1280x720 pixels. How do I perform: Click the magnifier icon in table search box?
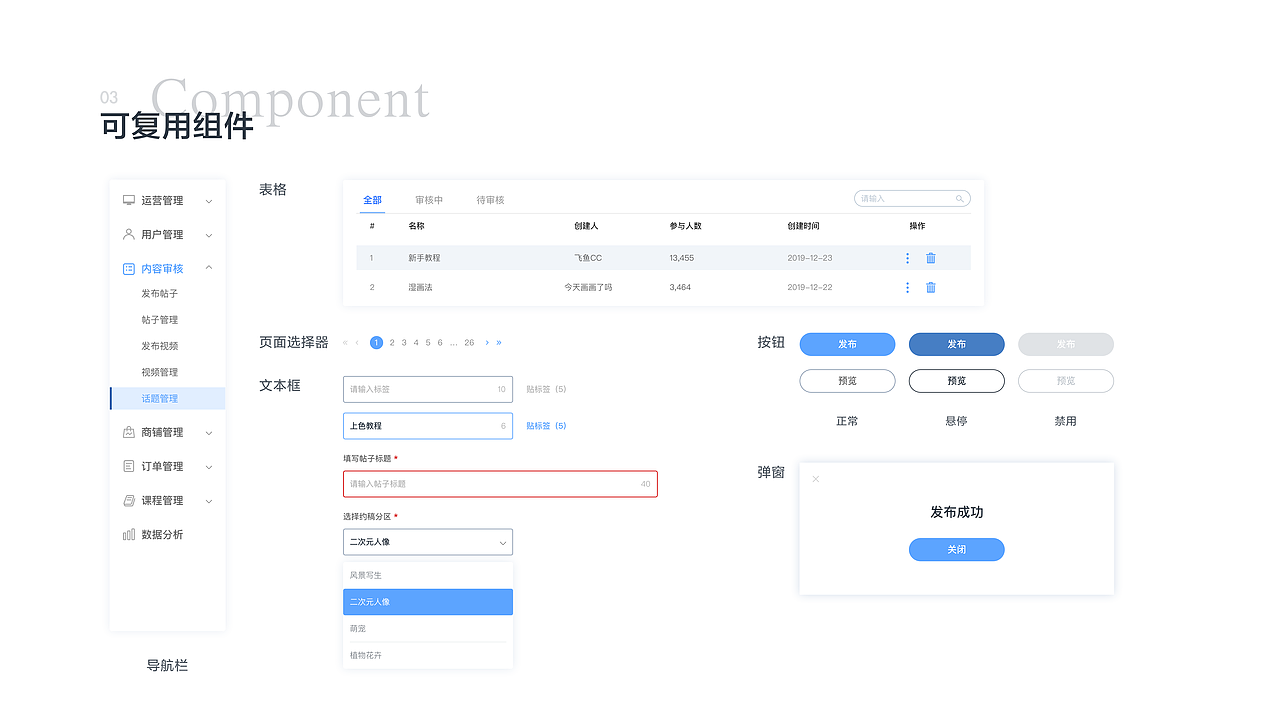point(960,198)
